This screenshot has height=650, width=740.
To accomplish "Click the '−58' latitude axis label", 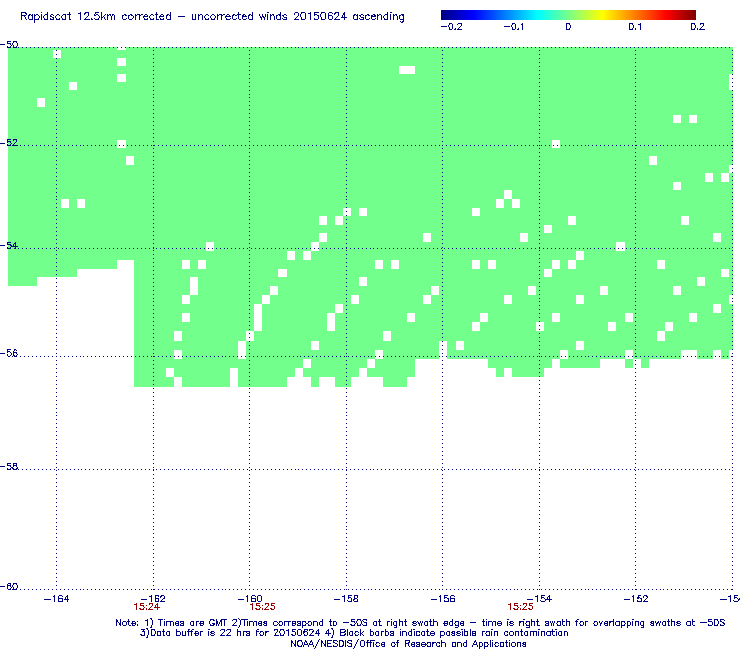I will tap(9, 467).
